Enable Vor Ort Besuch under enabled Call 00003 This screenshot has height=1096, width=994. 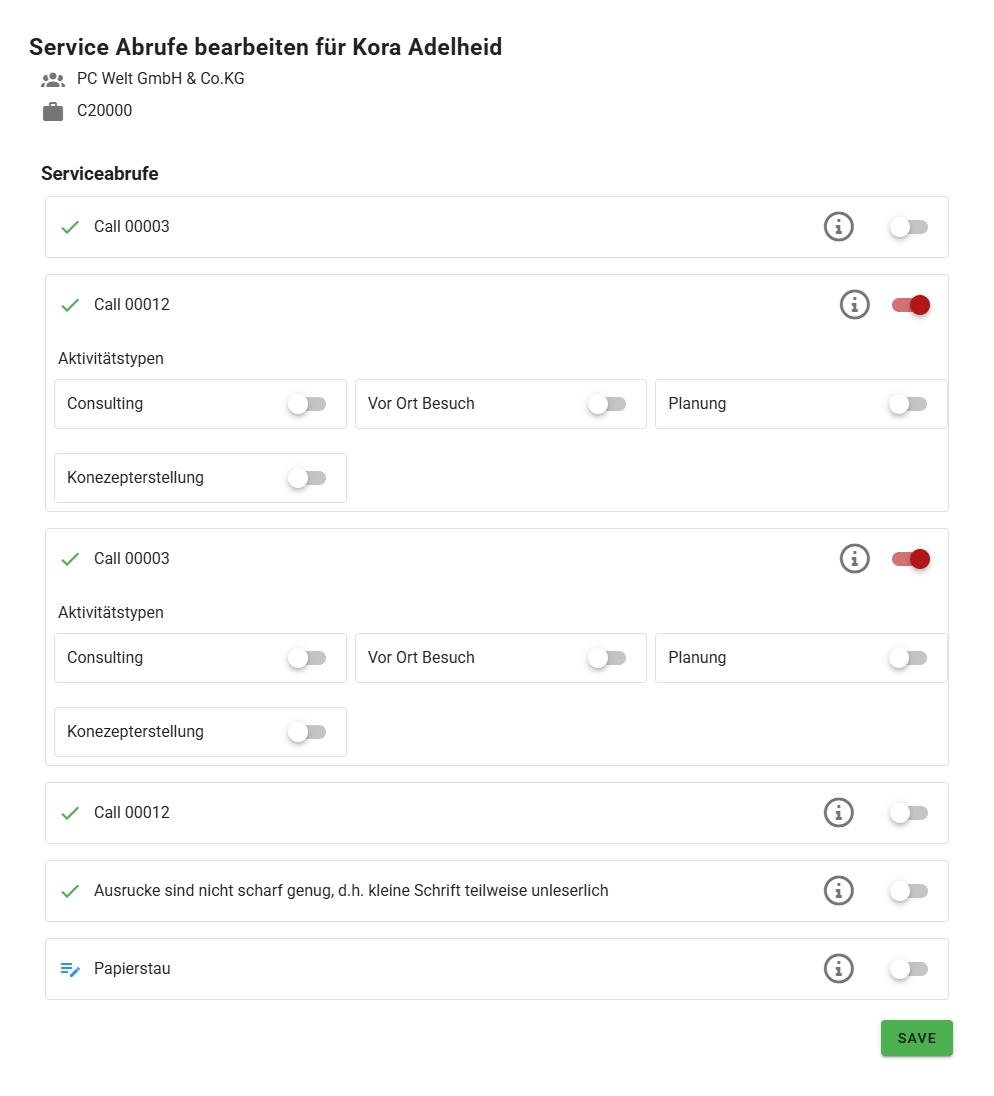click(606, 658)
